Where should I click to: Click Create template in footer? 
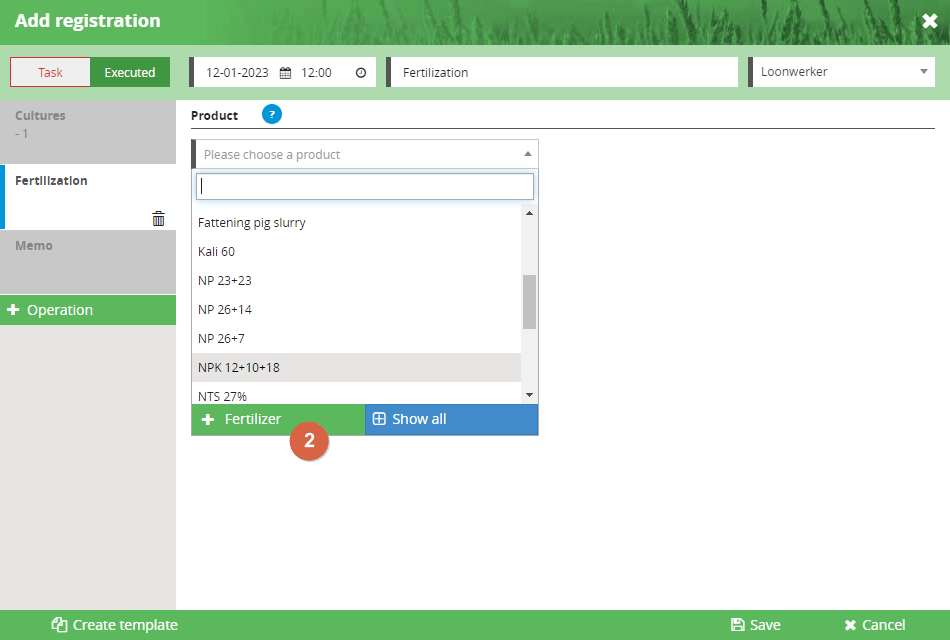pyautogui.click(x=114, y=625)
